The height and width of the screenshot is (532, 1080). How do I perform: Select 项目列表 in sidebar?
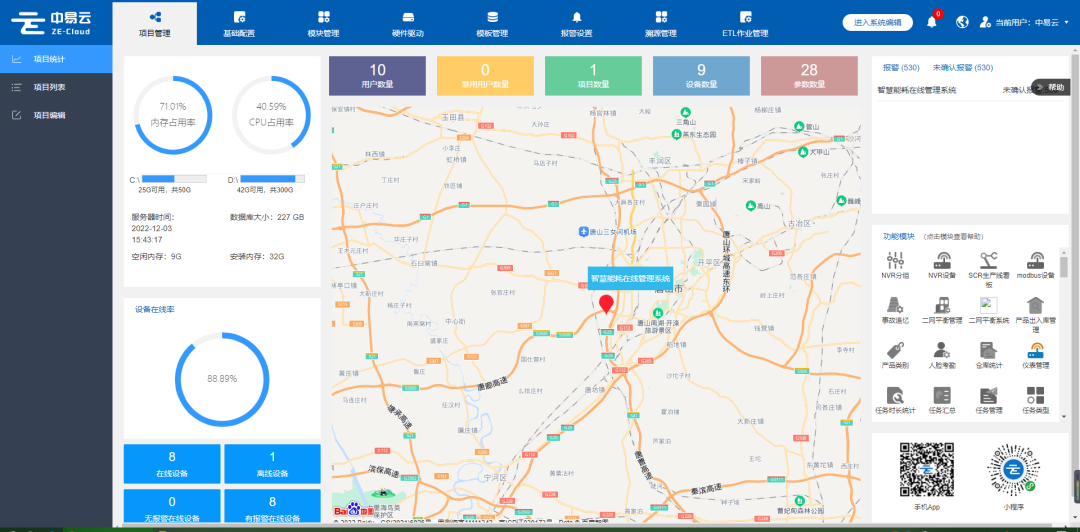(x=56, y=87)
